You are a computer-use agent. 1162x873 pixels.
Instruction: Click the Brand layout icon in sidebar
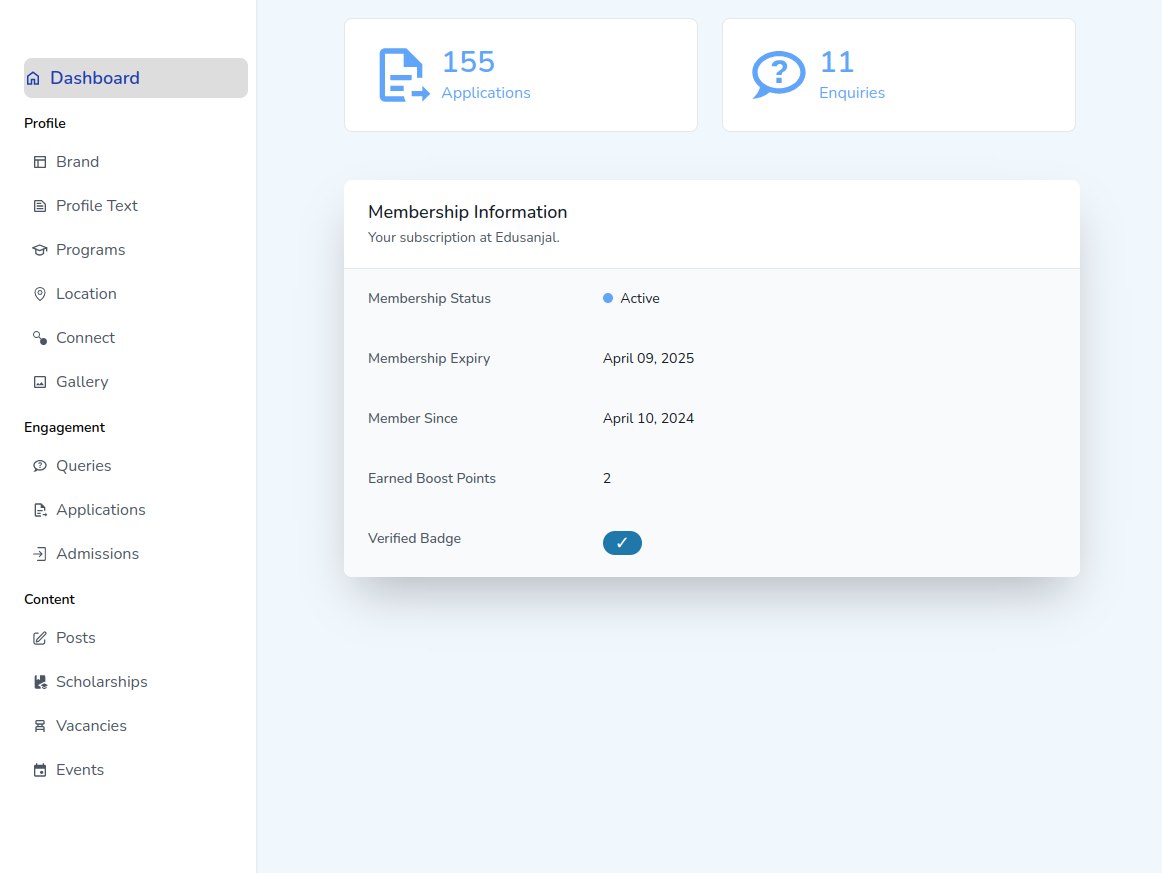40,162
